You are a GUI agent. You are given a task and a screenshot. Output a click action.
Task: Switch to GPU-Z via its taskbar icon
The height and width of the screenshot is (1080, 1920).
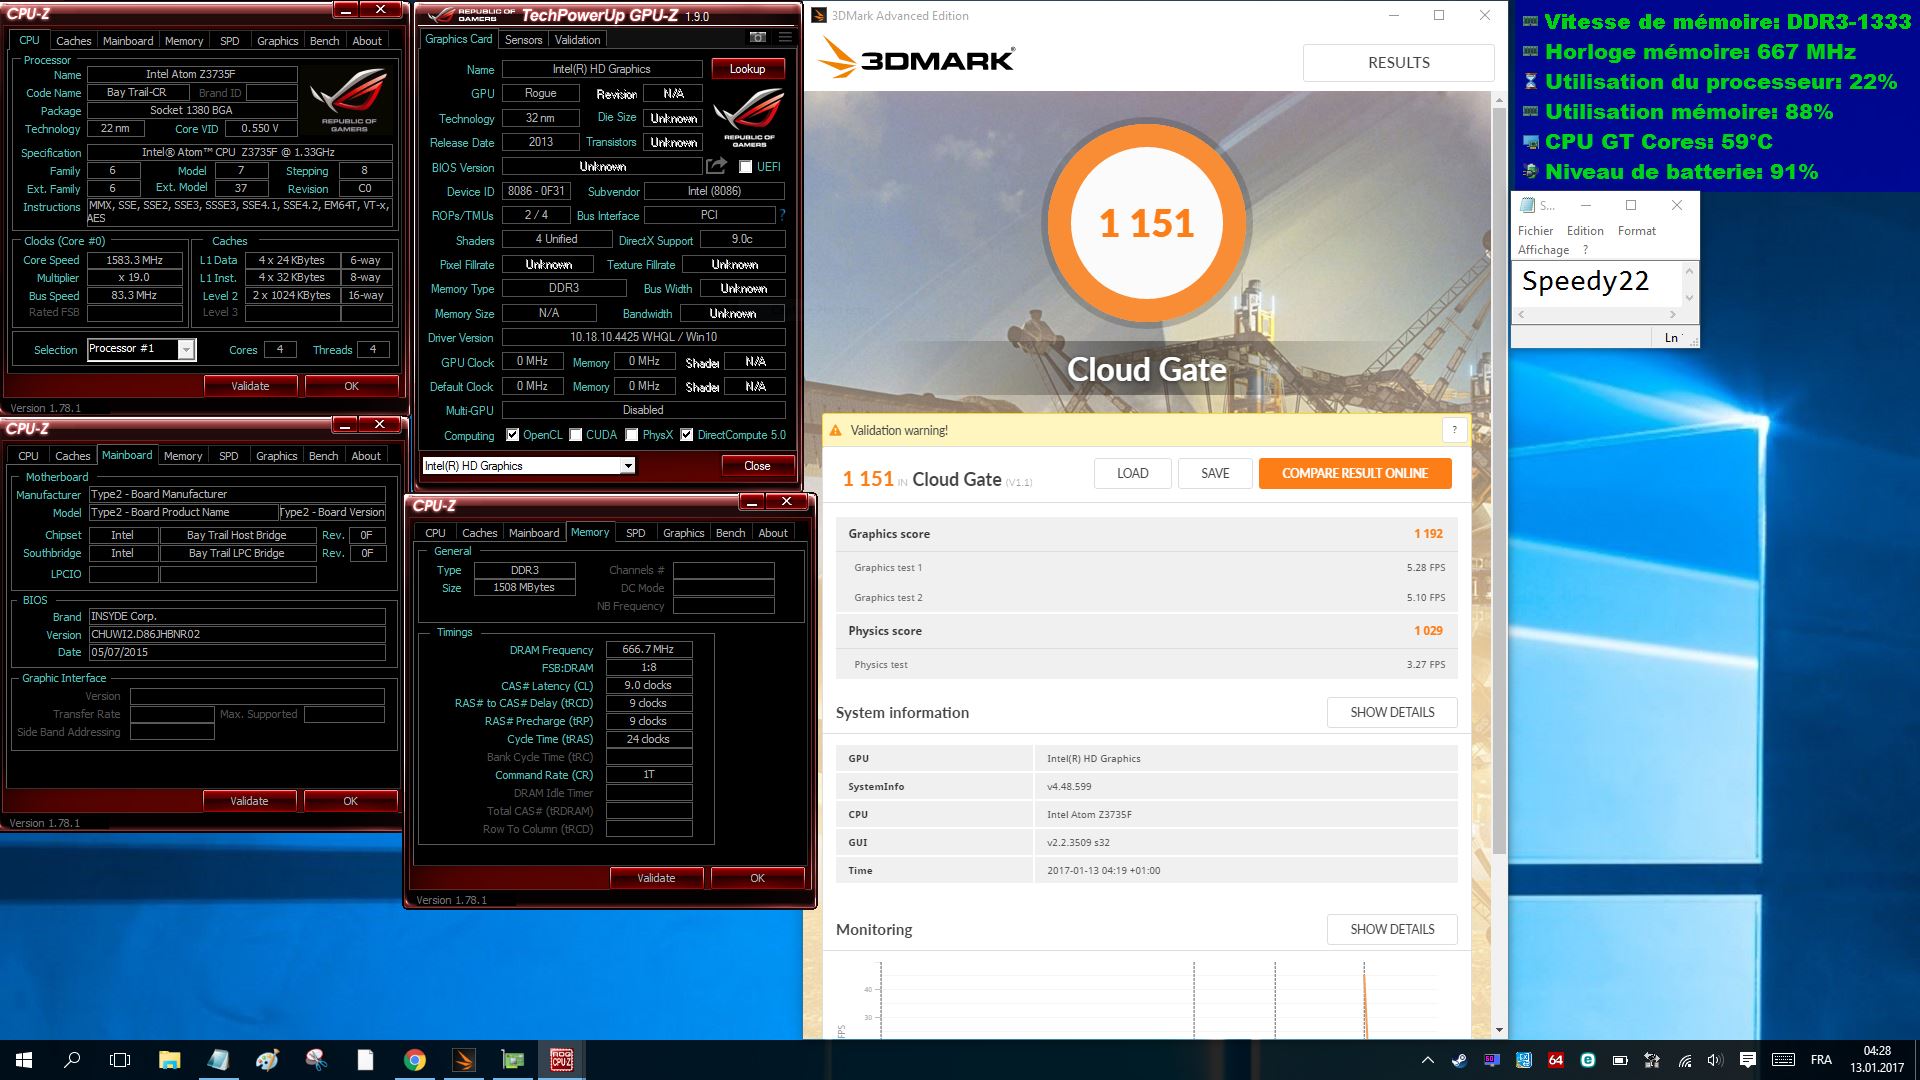pos(512,1060)
